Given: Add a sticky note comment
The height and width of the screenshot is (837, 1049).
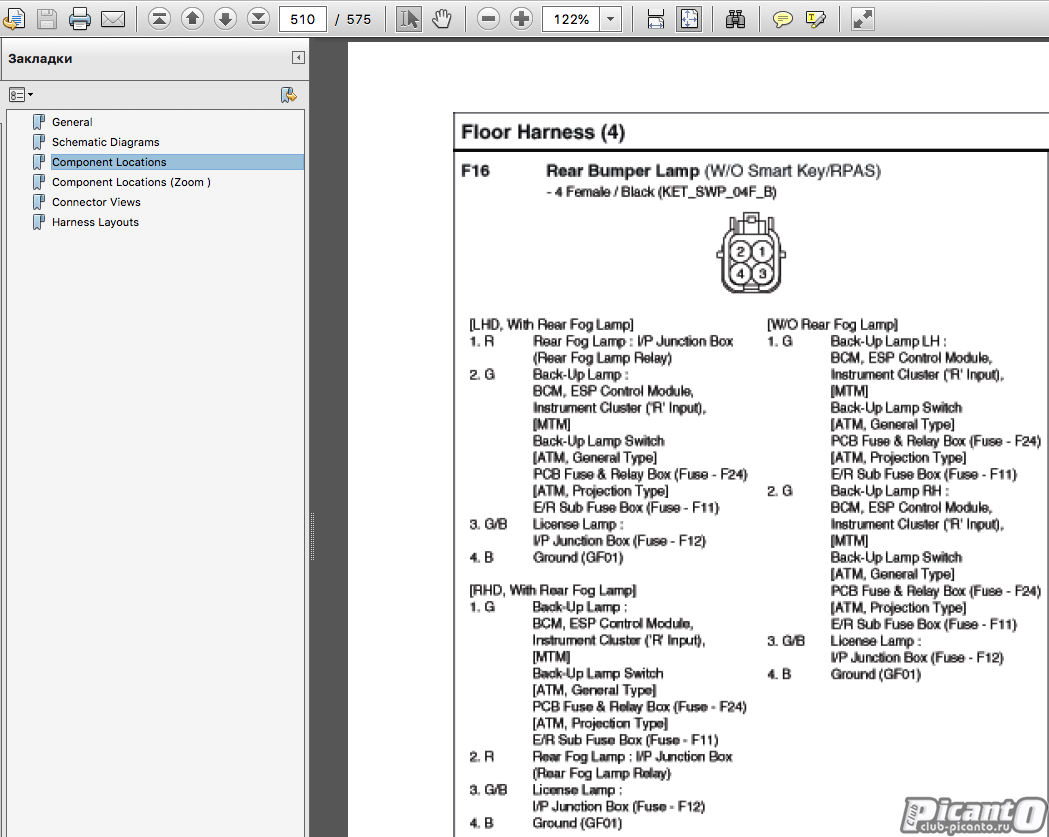Looking at the screenshot, I should 782,19.
